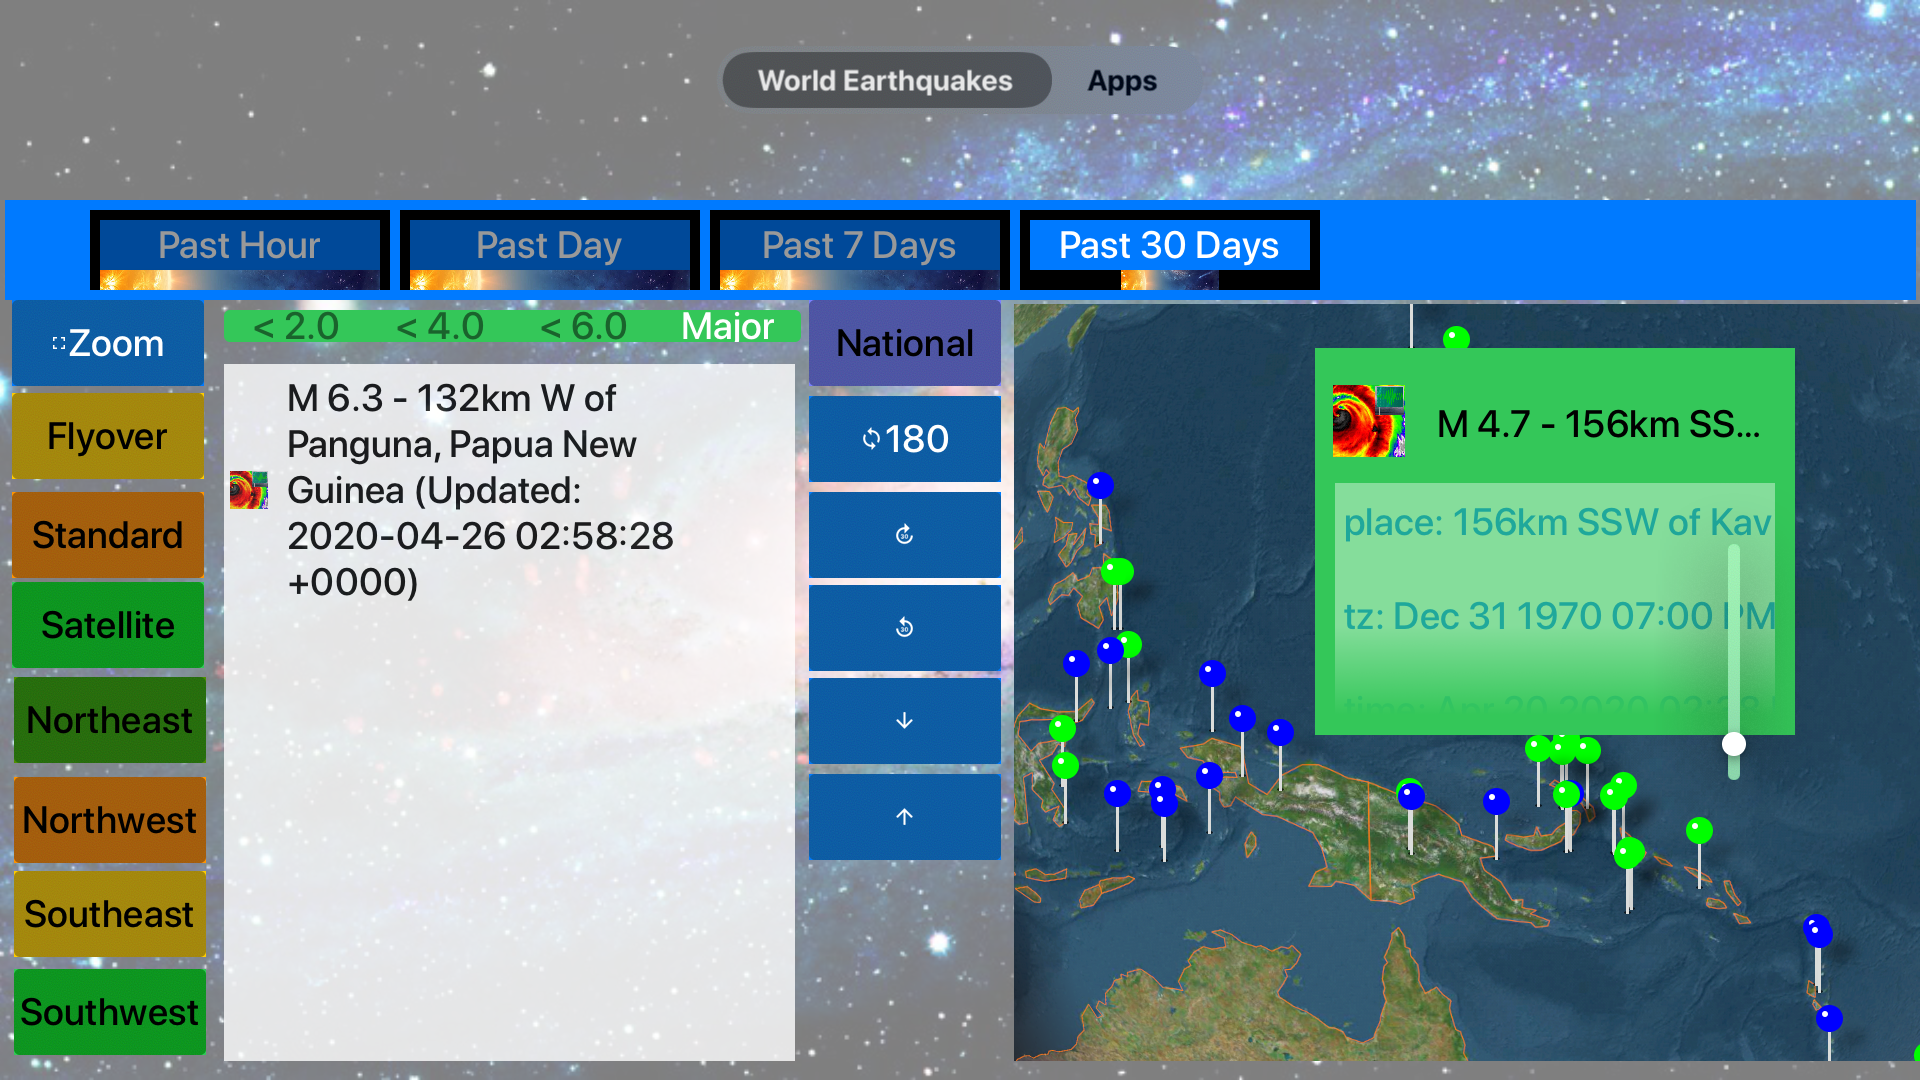1920x1080 pixels.
Task: Start the Flyover map mode
Action: click(108, 436)
